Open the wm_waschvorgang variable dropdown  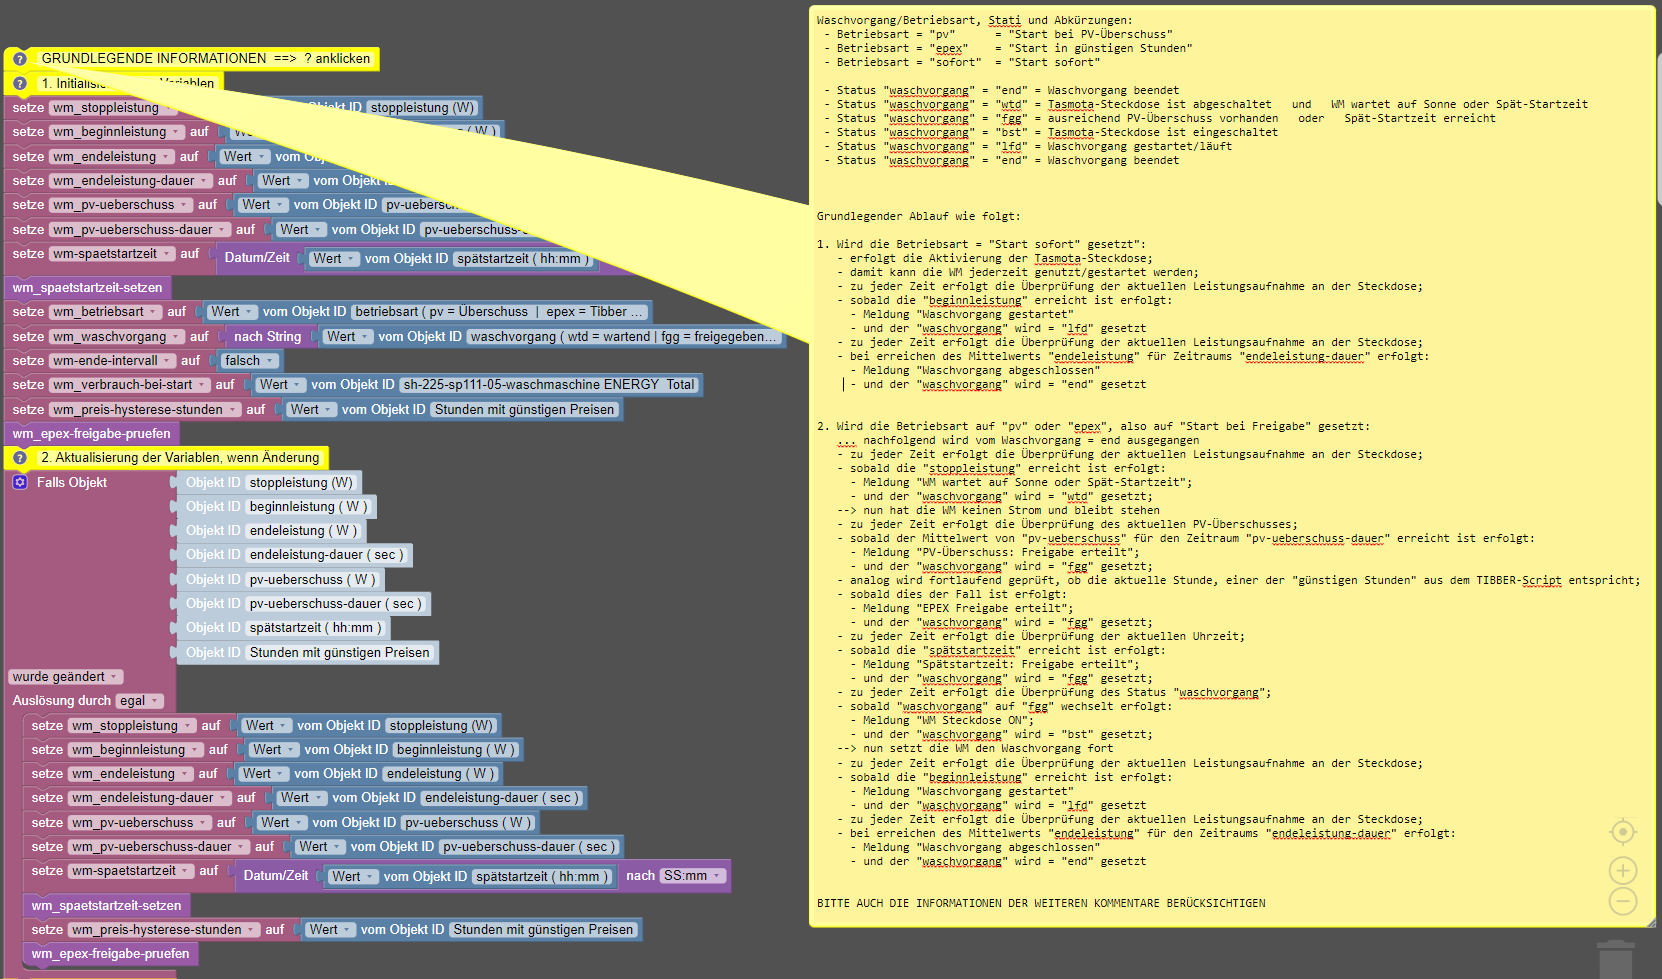[117, 337]
